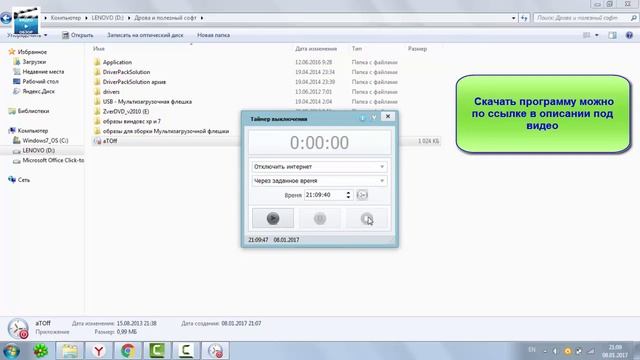The image size is (640, 360).
Task: Change the view with the view icon
Action: tap(587, 35)
